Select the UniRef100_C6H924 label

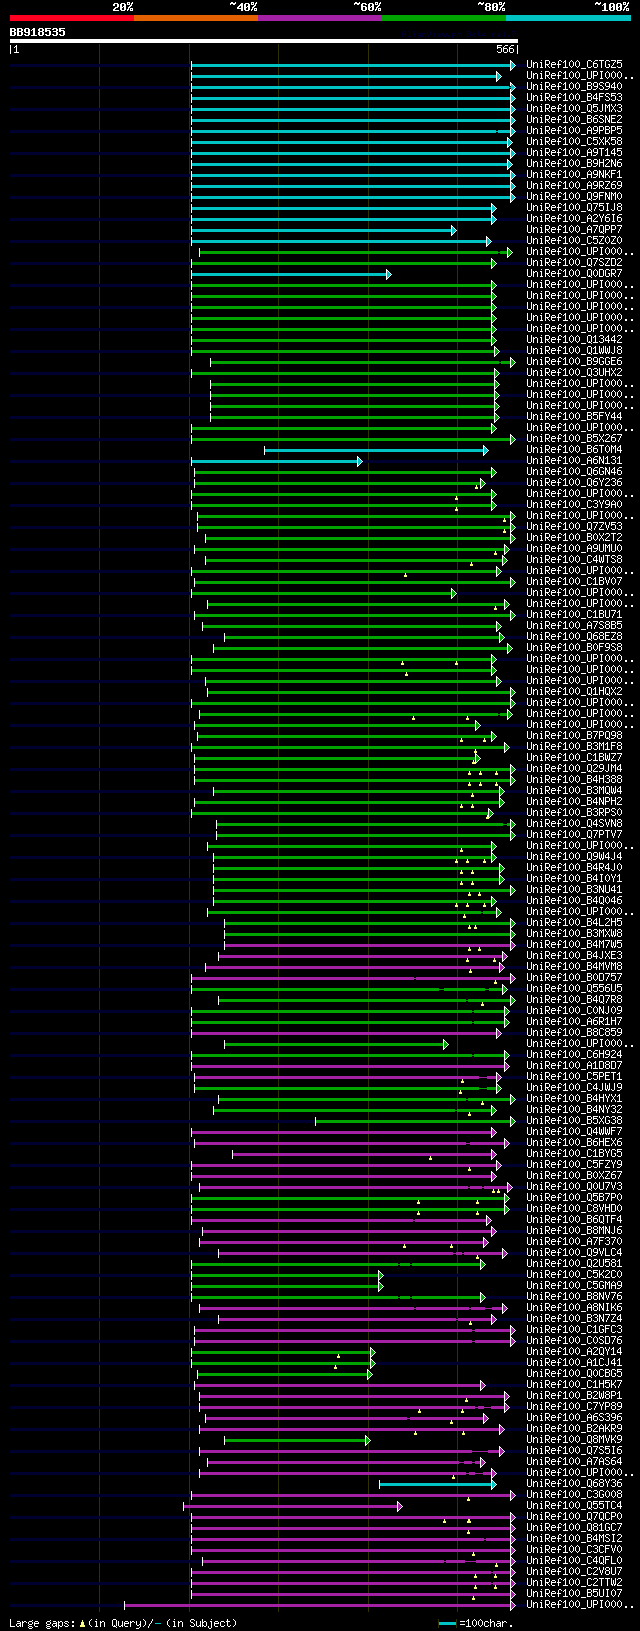[x=574, y=1054]
